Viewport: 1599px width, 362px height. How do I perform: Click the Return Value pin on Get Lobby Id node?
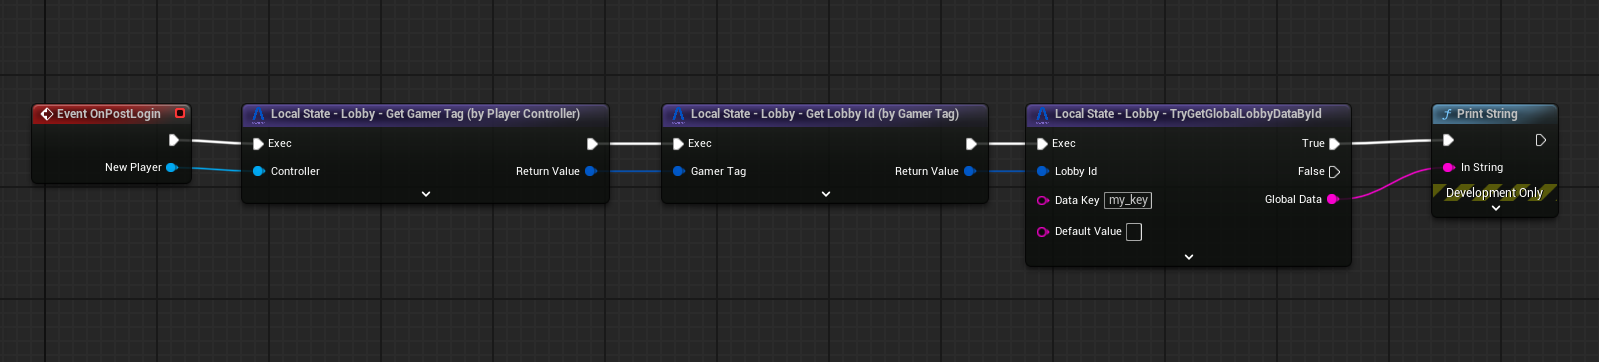pos(970,171)
